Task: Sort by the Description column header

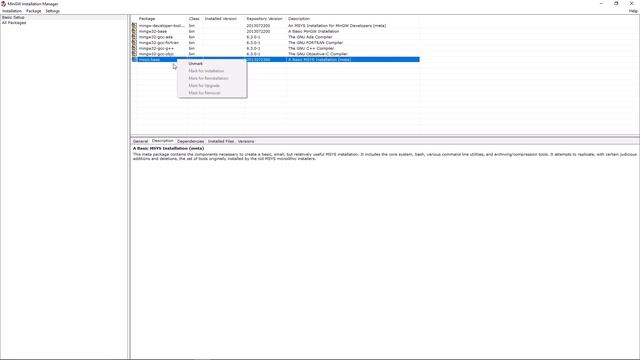Action: (x=299, y=19)
